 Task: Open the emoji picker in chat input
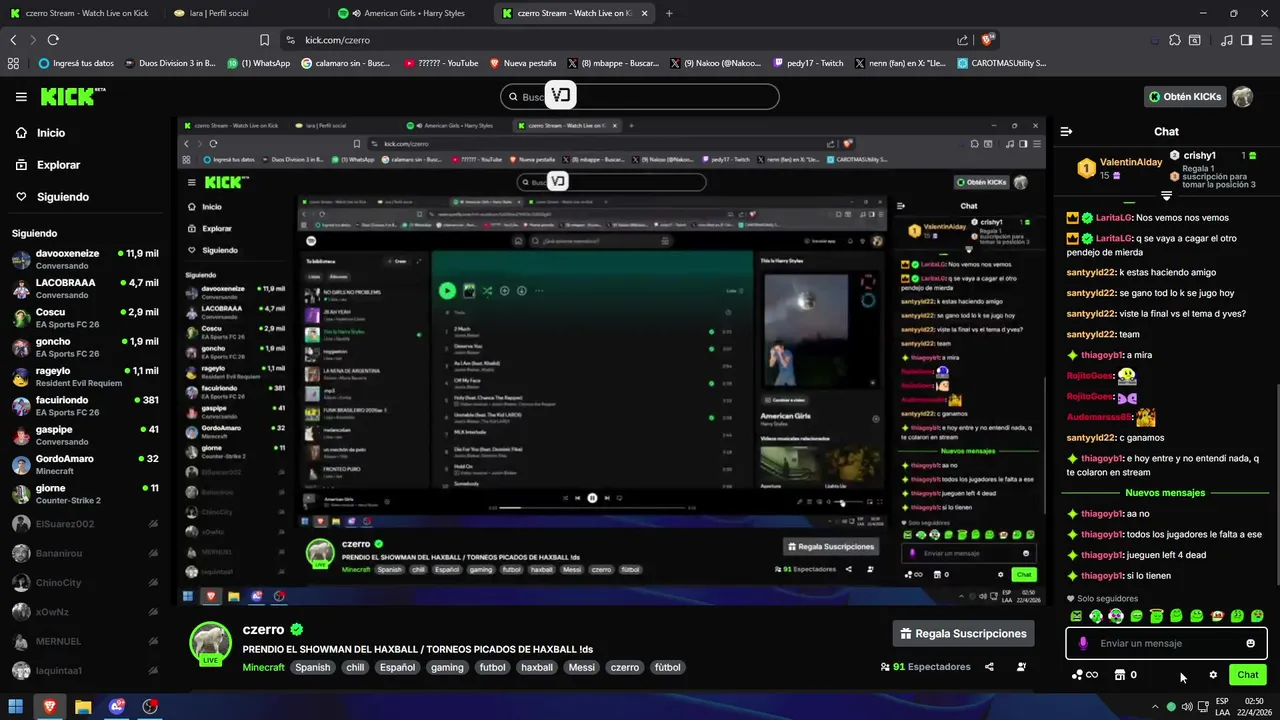click(x=1250, y=643)
